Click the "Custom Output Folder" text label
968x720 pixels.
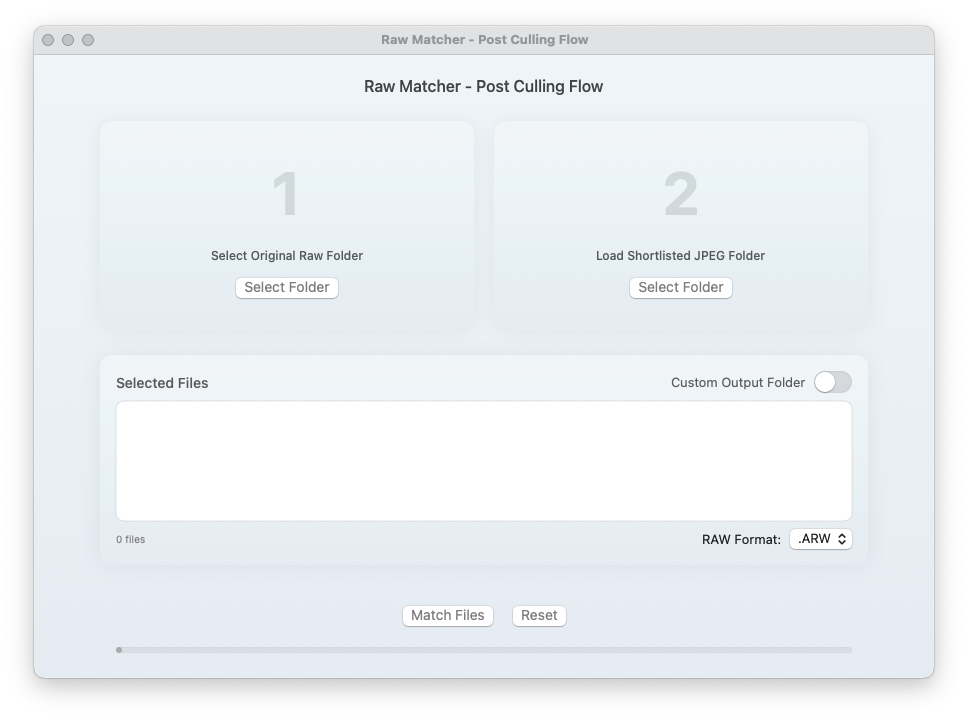[x=737, y=382]
